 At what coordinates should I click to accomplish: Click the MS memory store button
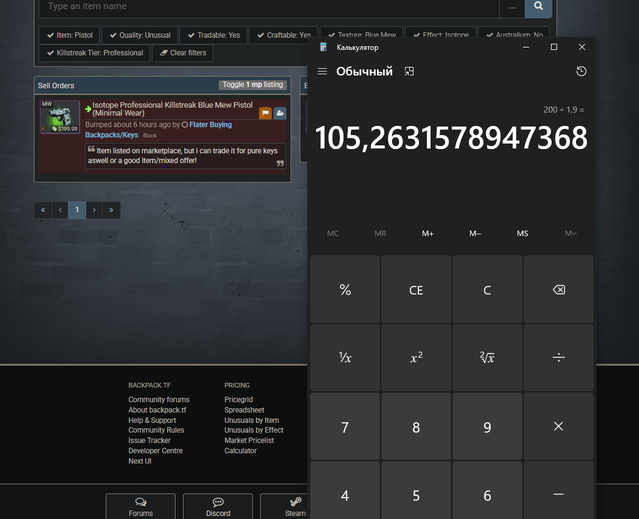(x=522, y=233)
